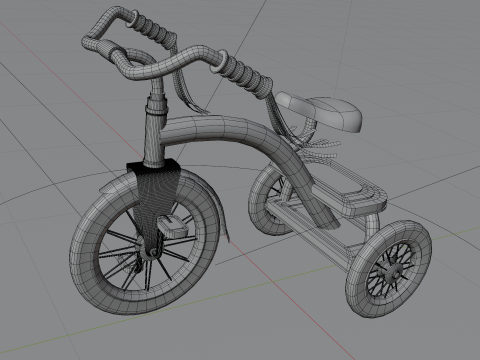The image size is (480, 360).
Task: Click the handlebar grip nearest the seat
Action: click(x=244, y=75)
